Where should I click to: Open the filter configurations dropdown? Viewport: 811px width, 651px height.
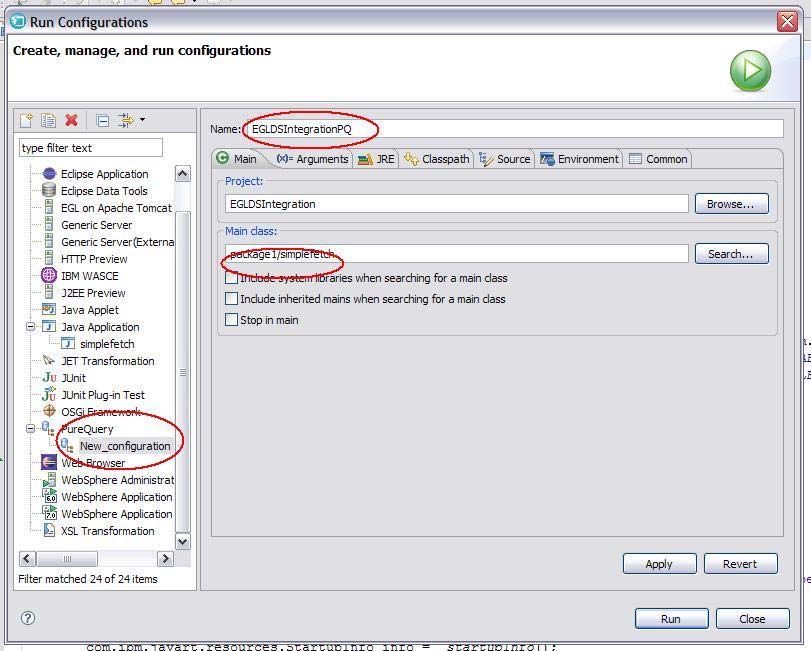point(142,120)
